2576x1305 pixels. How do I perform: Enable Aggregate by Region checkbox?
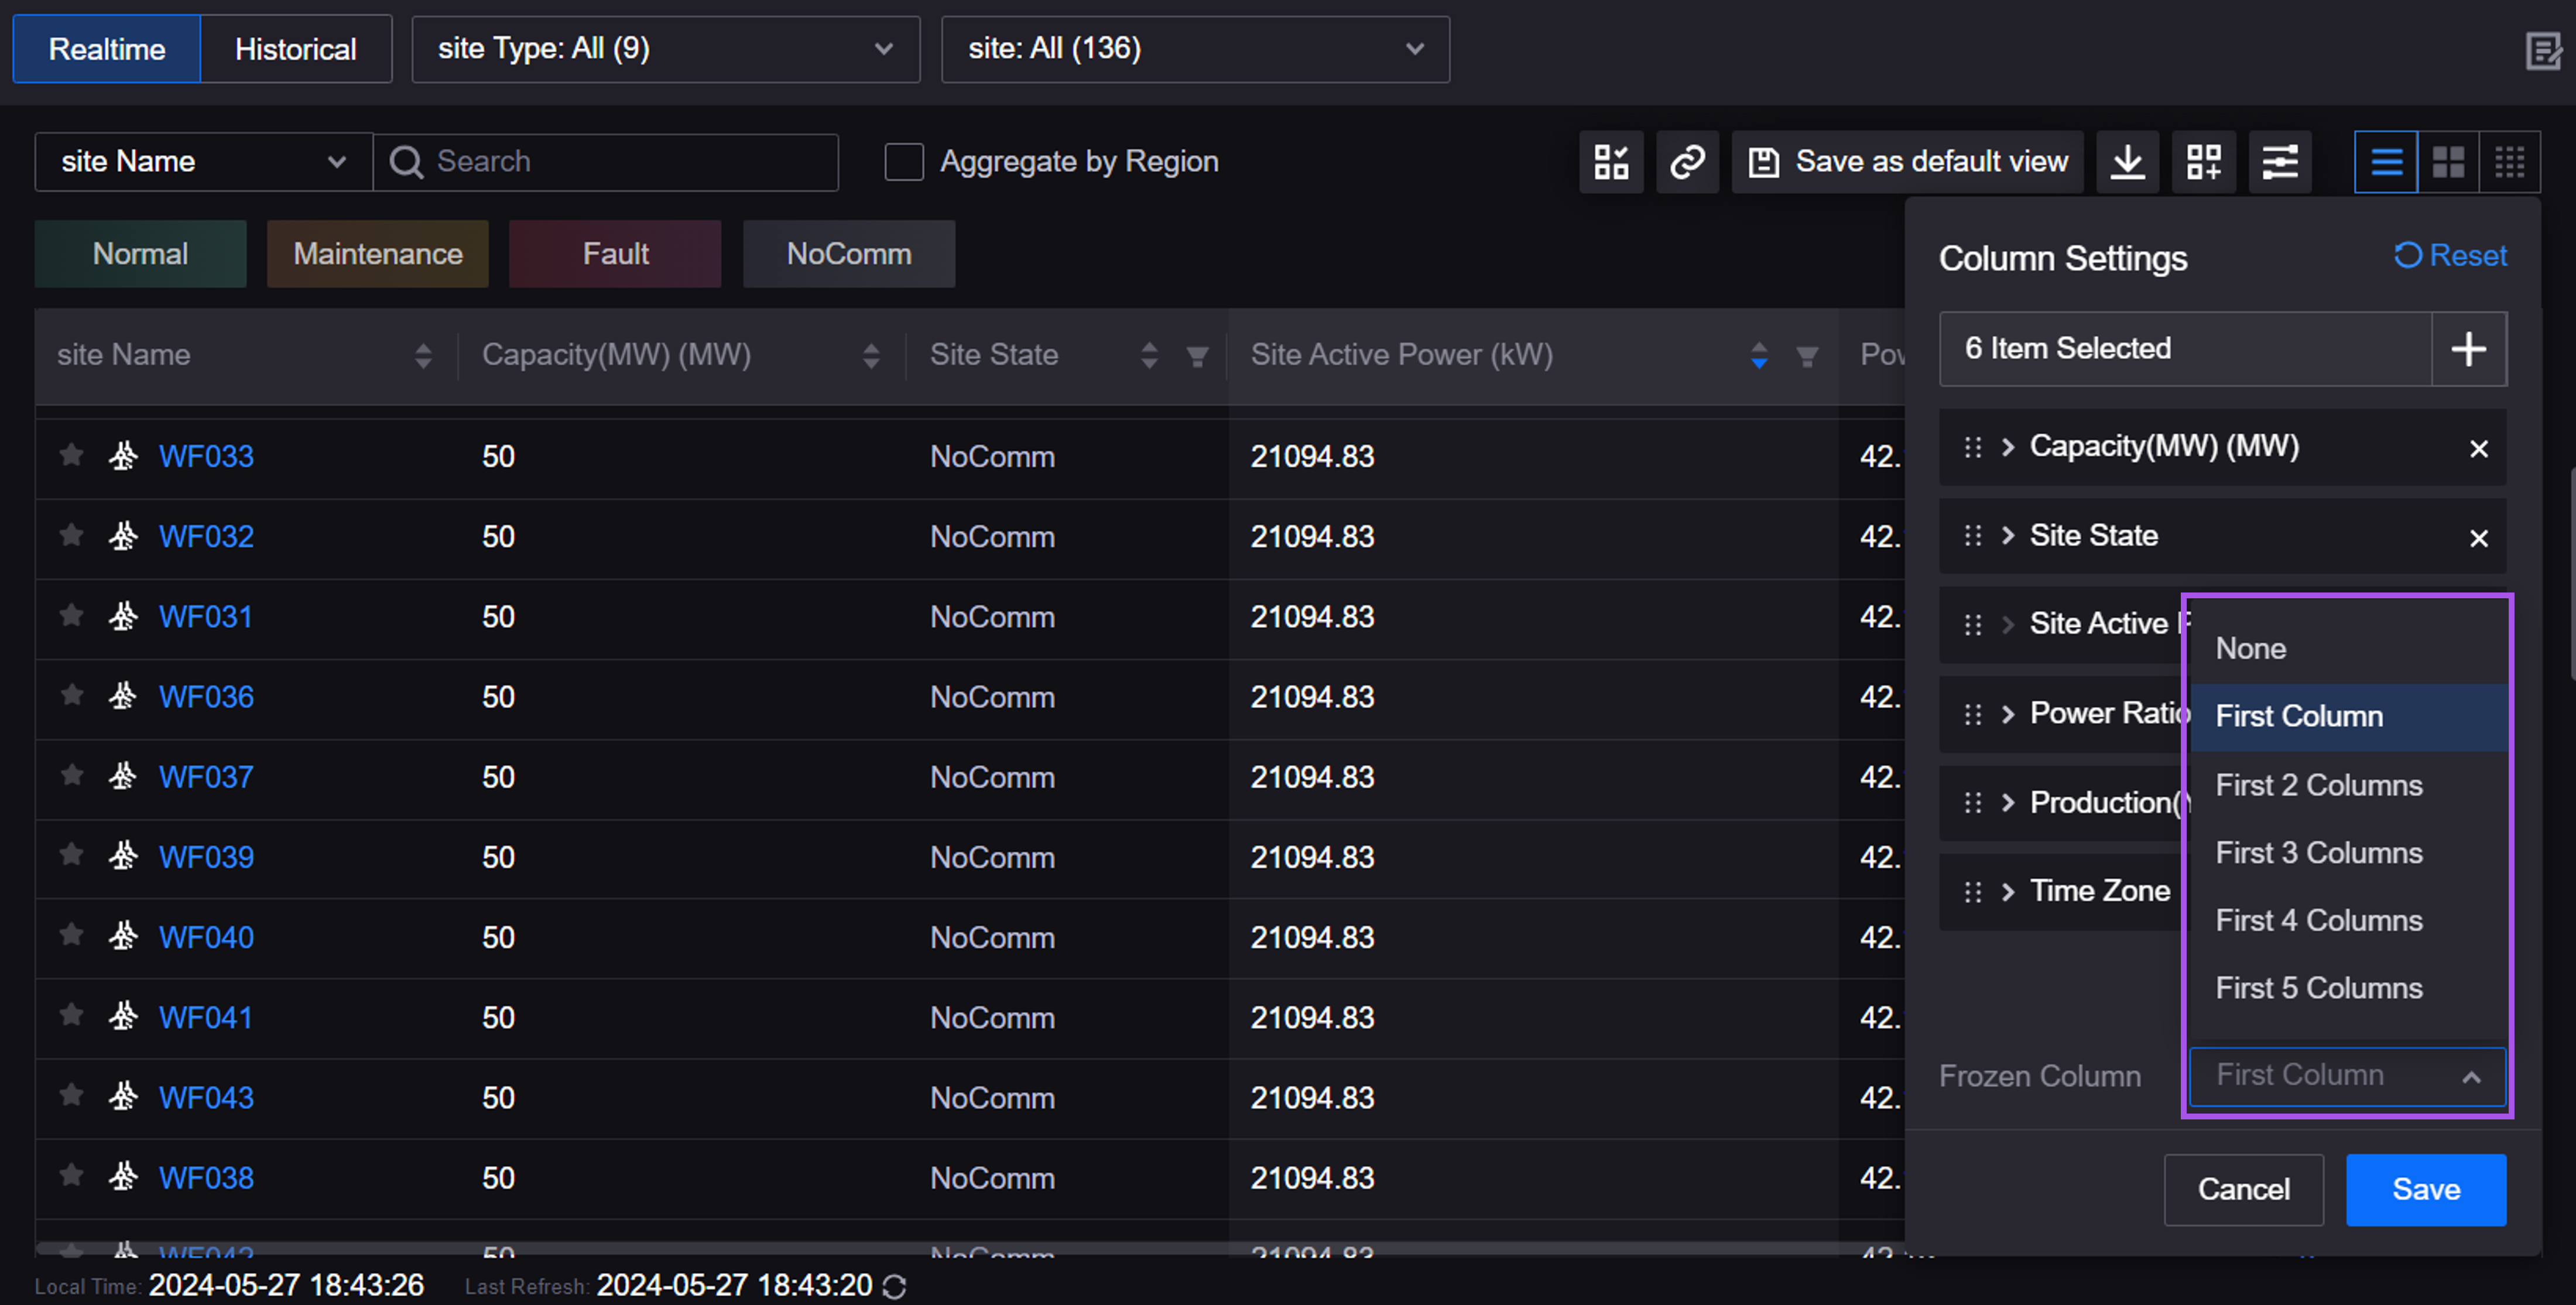903,162
